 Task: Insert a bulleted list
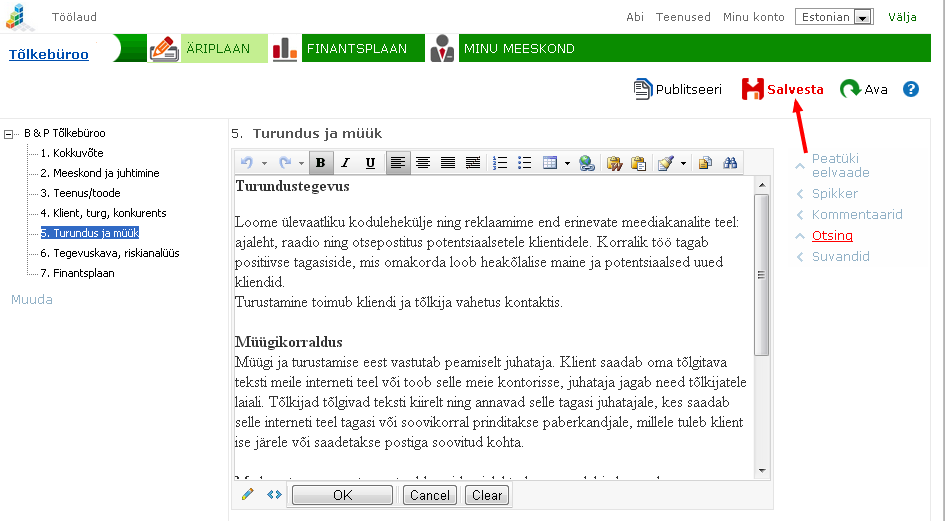click(x=524, y=163)
